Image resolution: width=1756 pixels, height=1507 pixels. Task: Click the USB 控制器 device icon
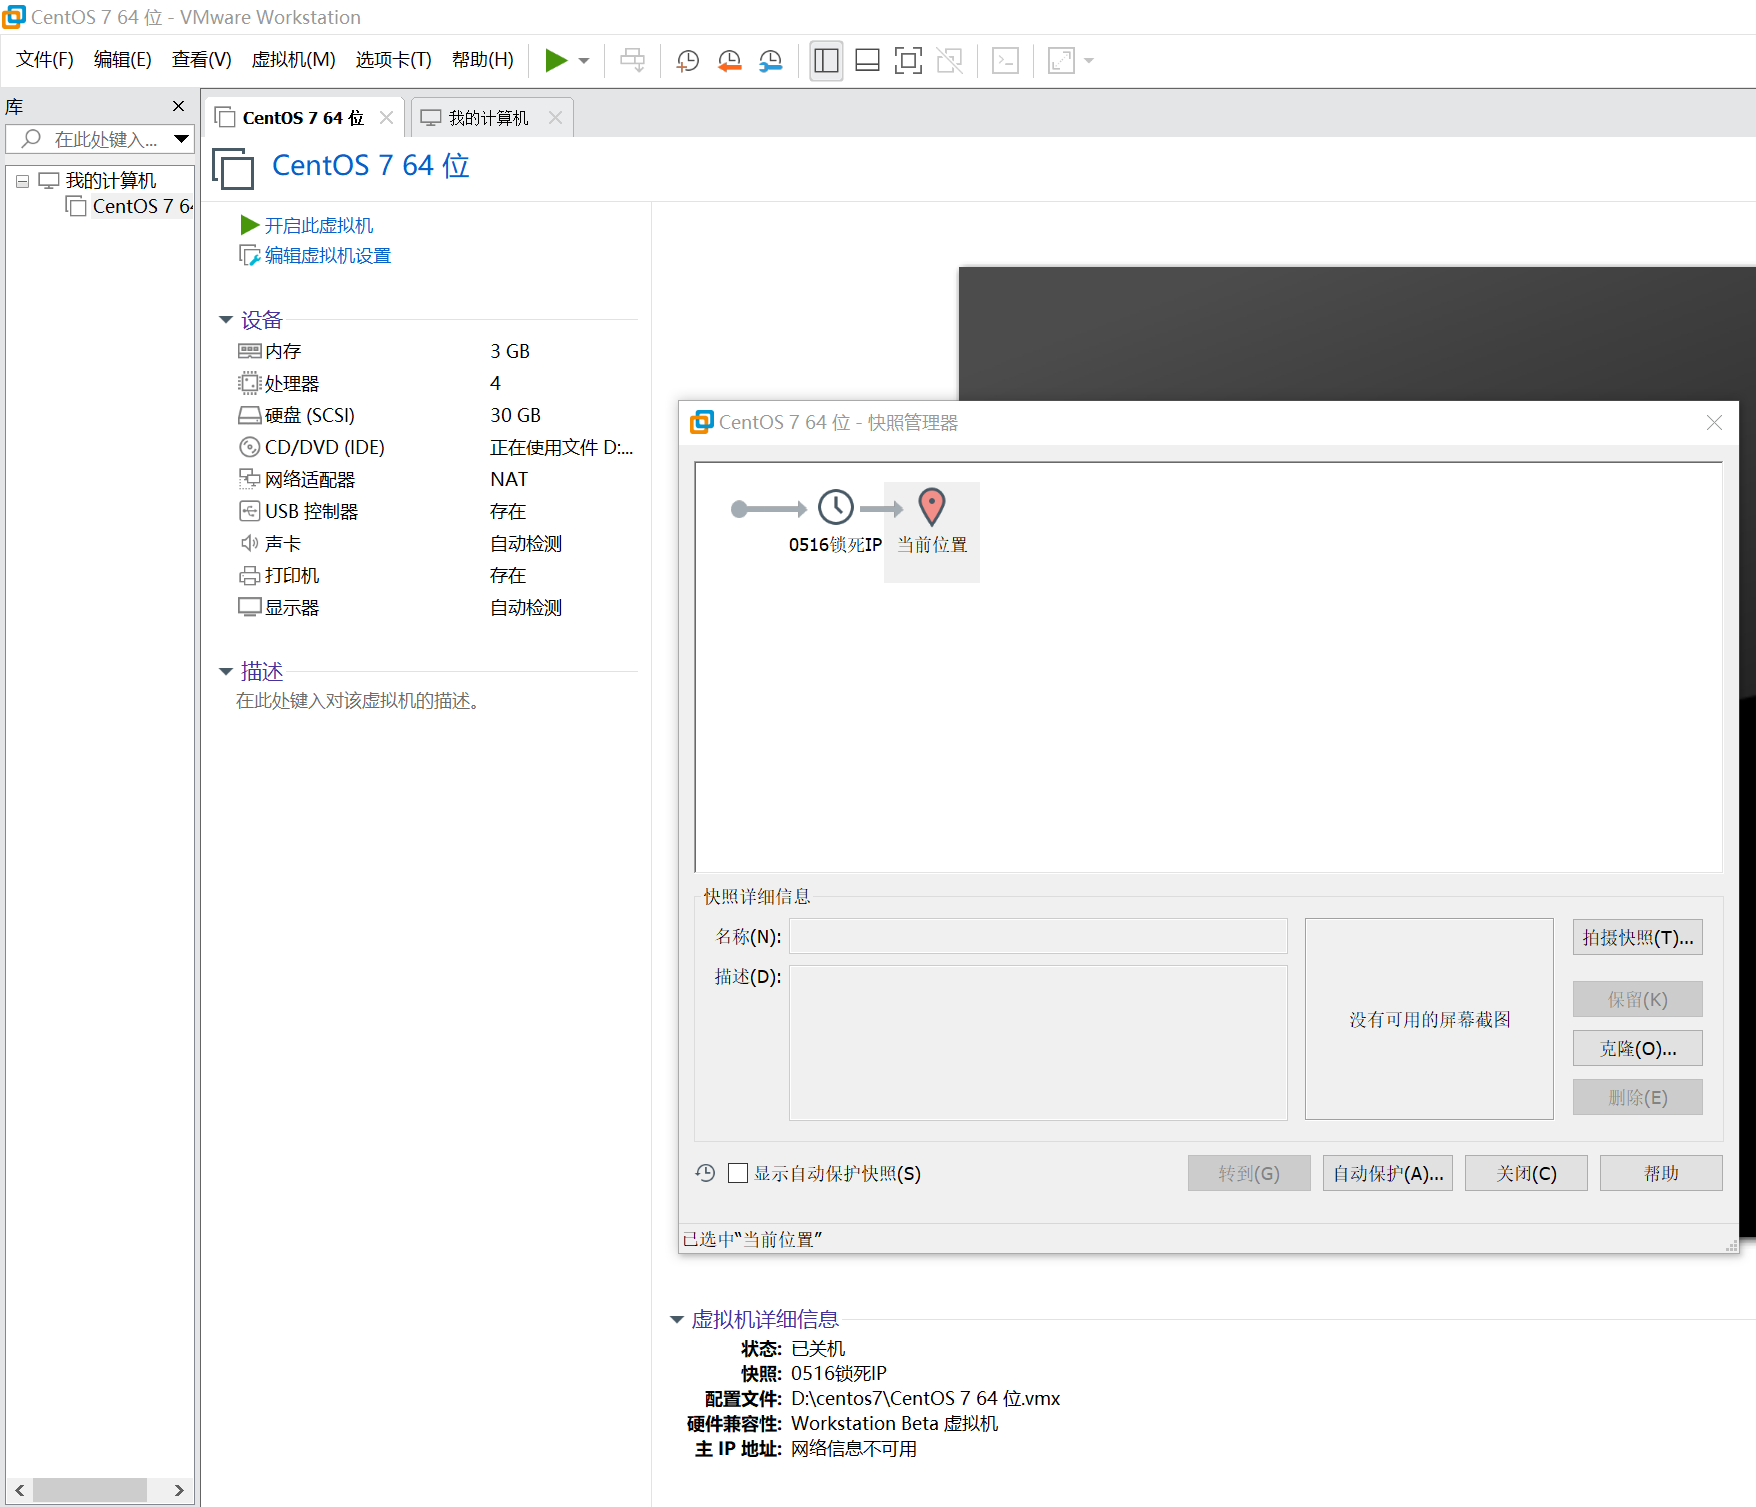(x=250, y=511)
